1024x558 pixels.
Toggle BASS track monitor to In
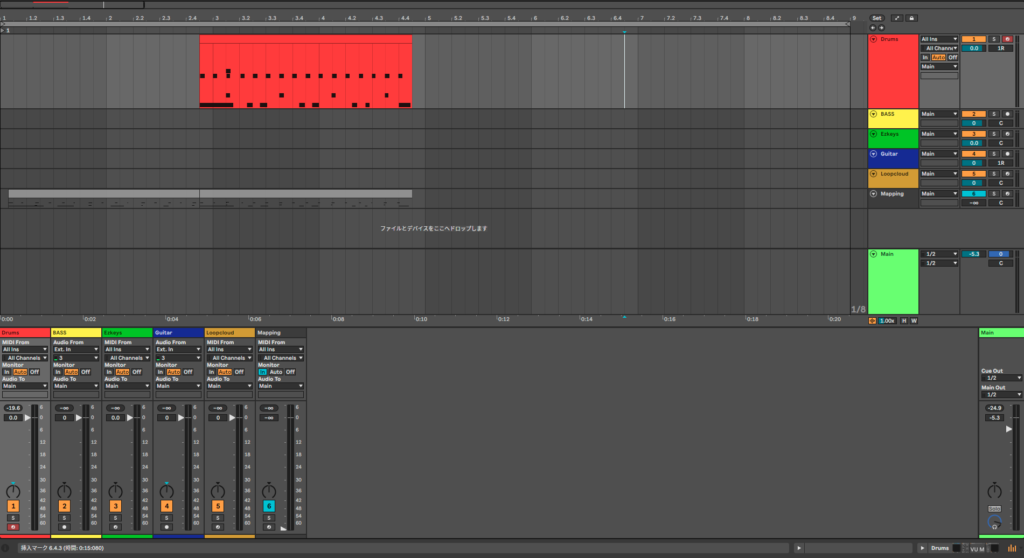[58, 371]
